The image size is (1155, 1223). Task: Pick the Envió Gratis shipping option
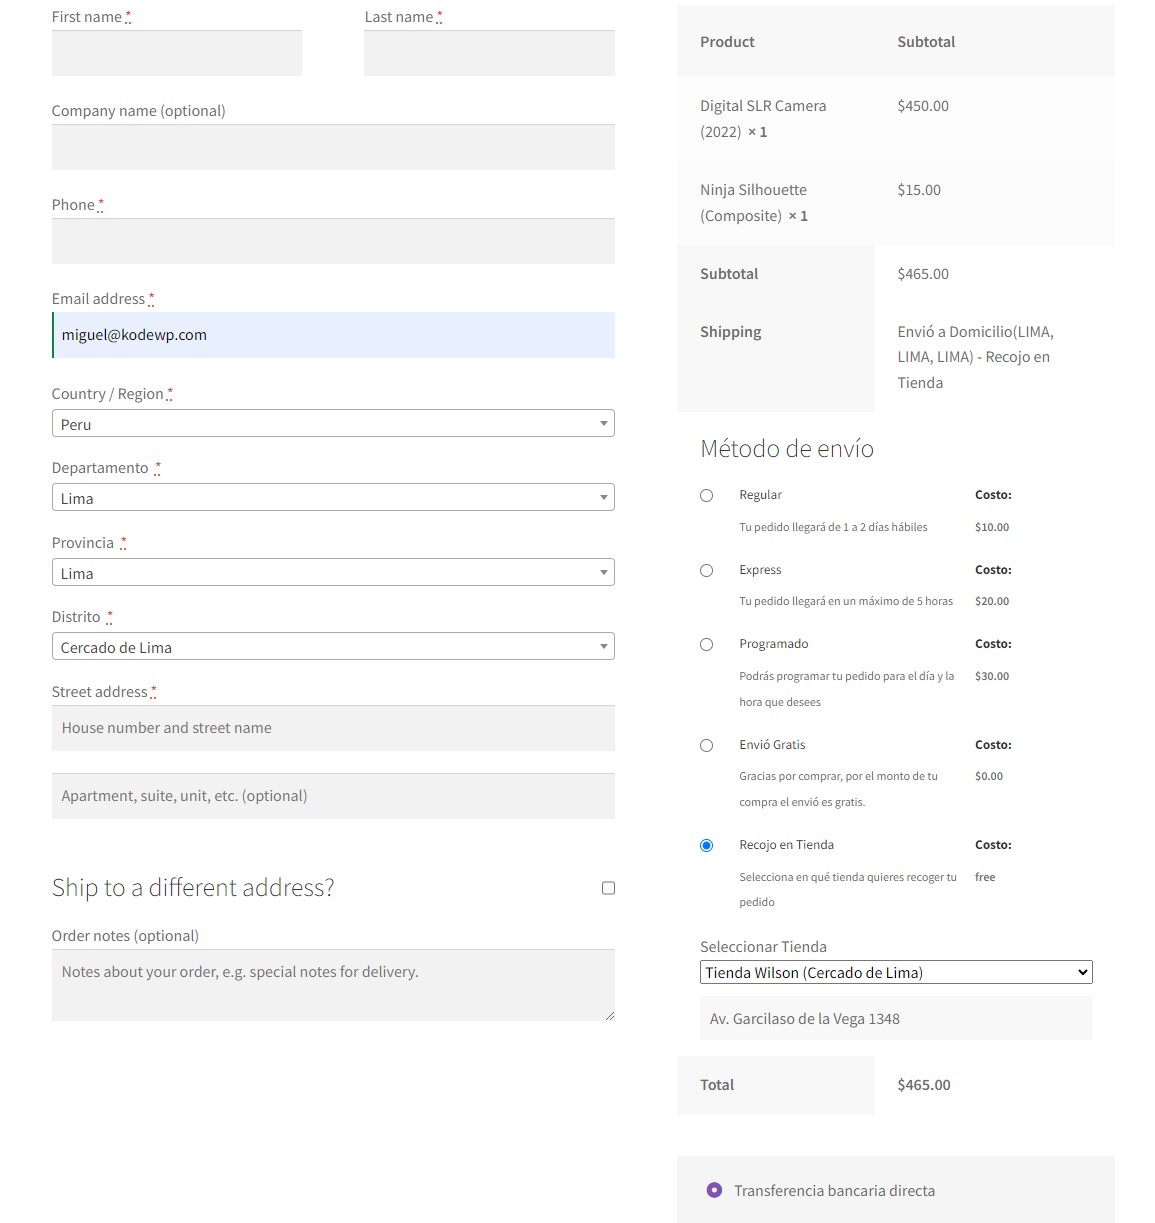tap(707, 746)
